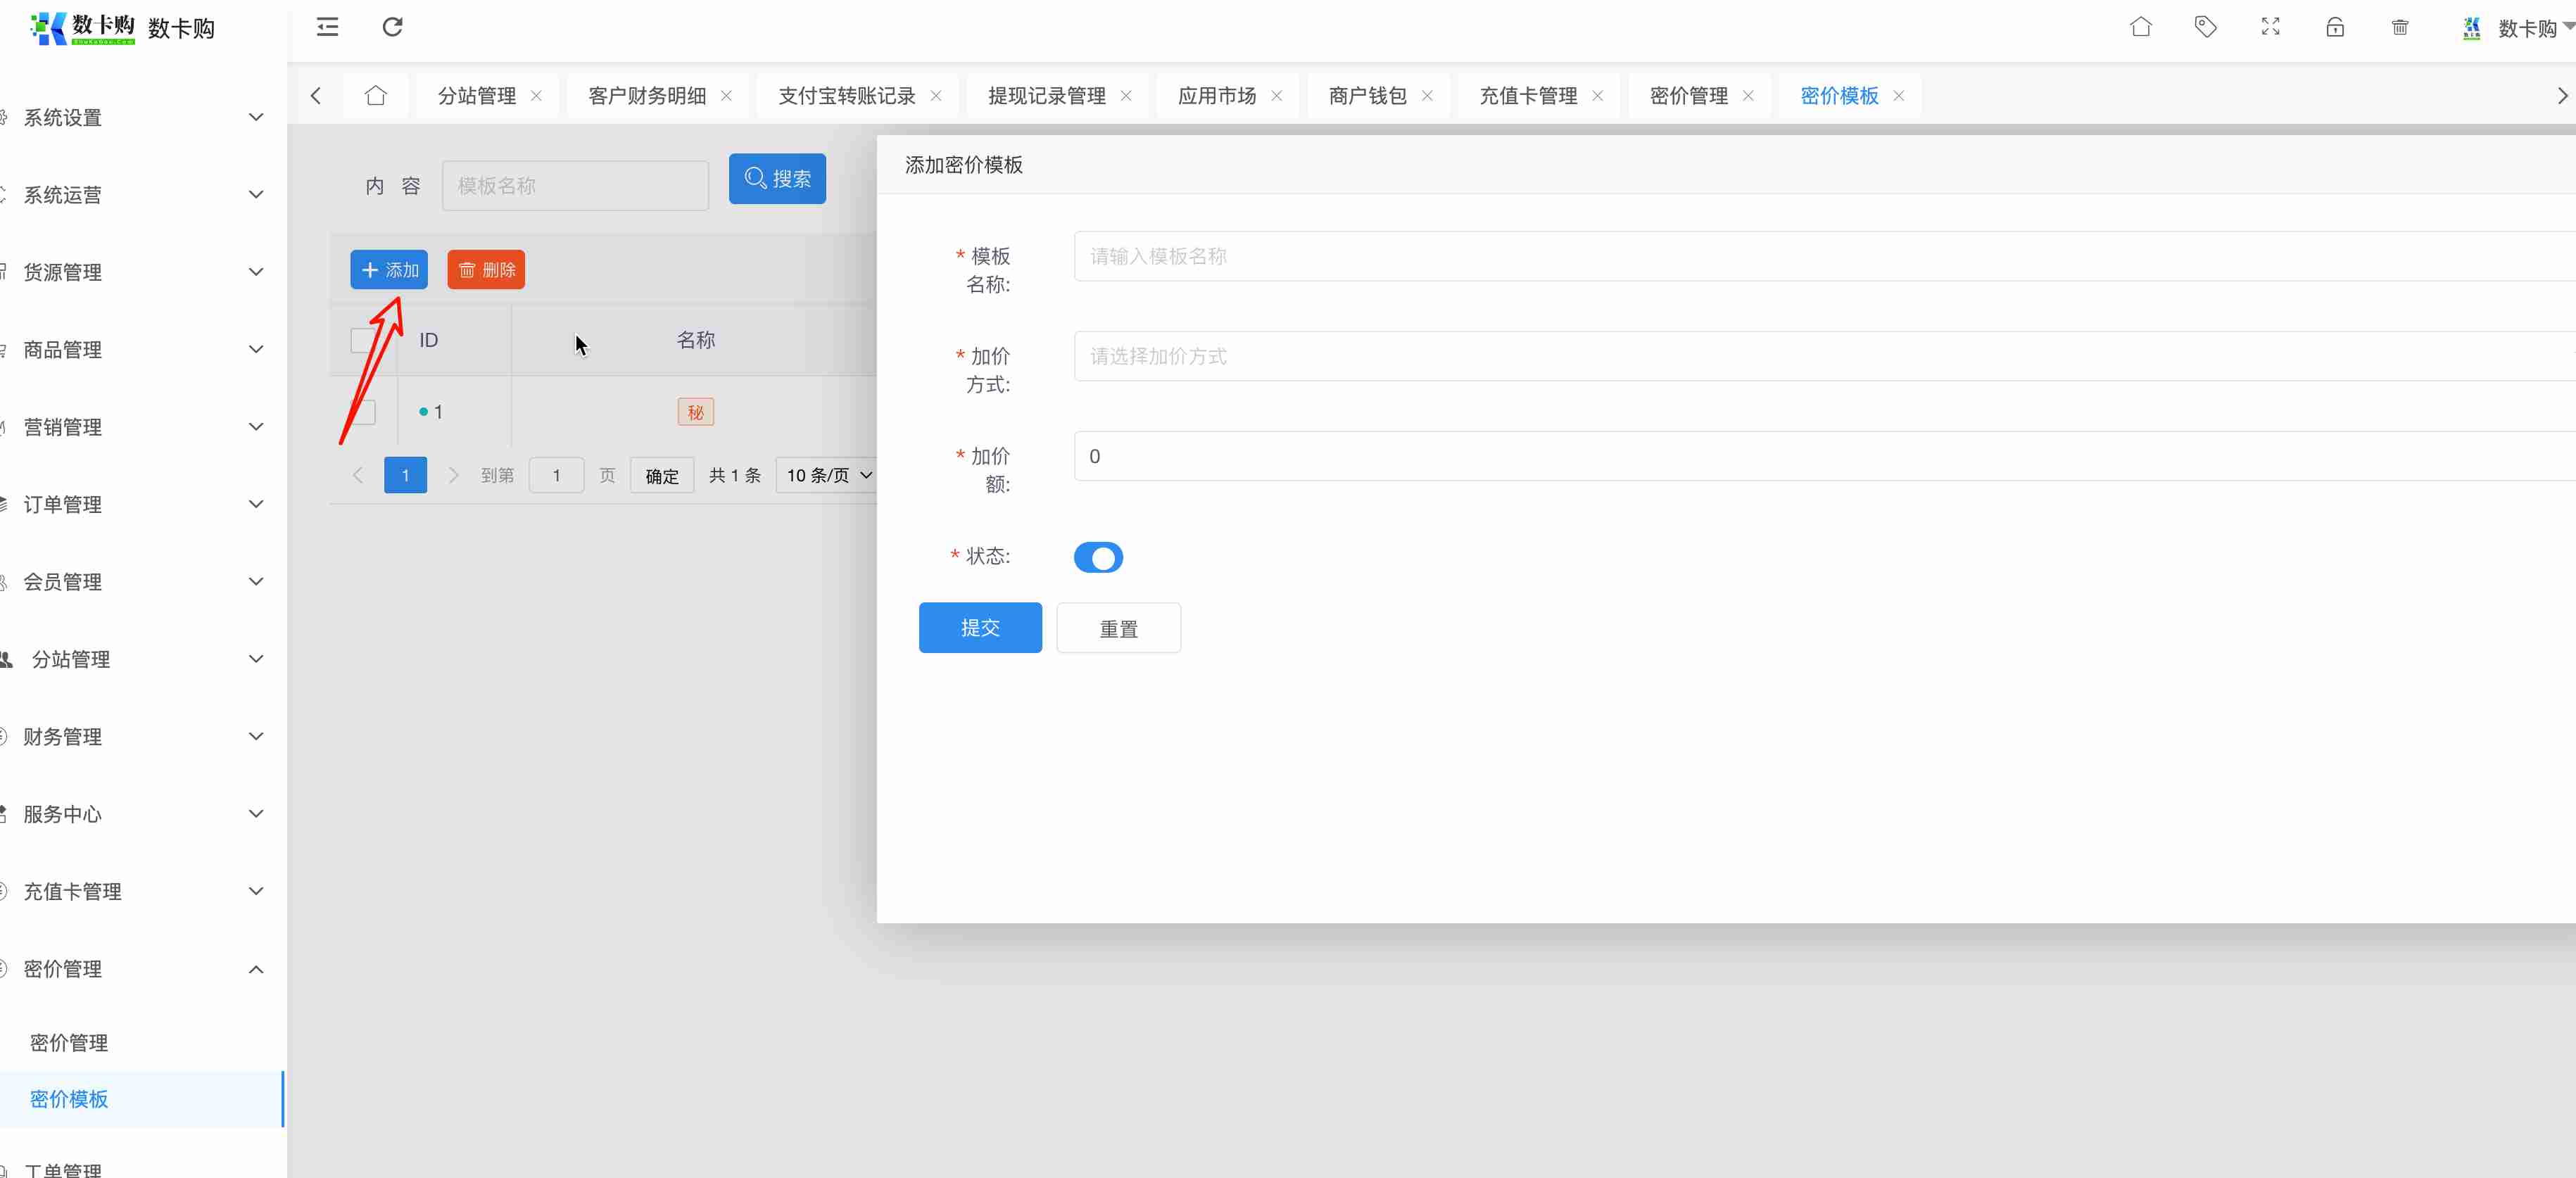
Task: Click the trash icon in top toolbar
Action: (2400, 27)
